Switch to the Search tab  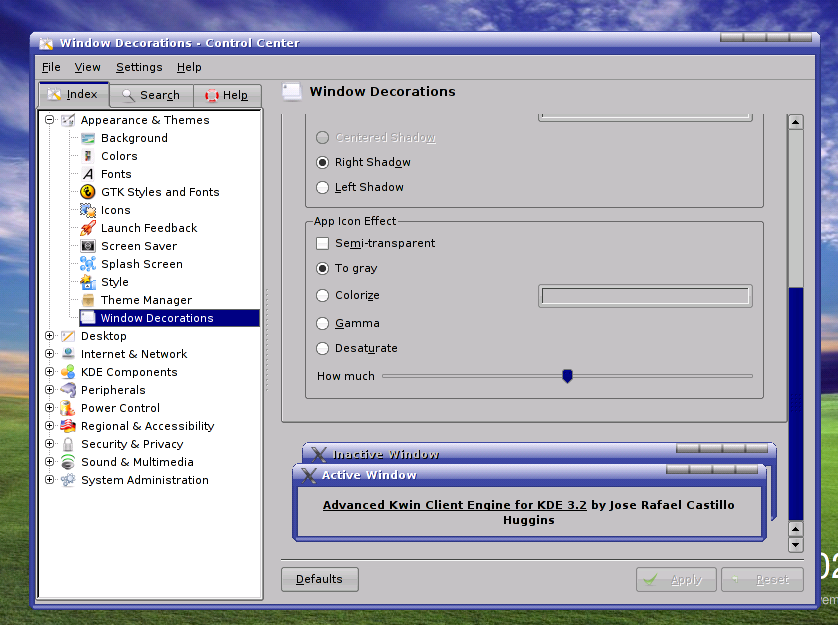[151, 96]
